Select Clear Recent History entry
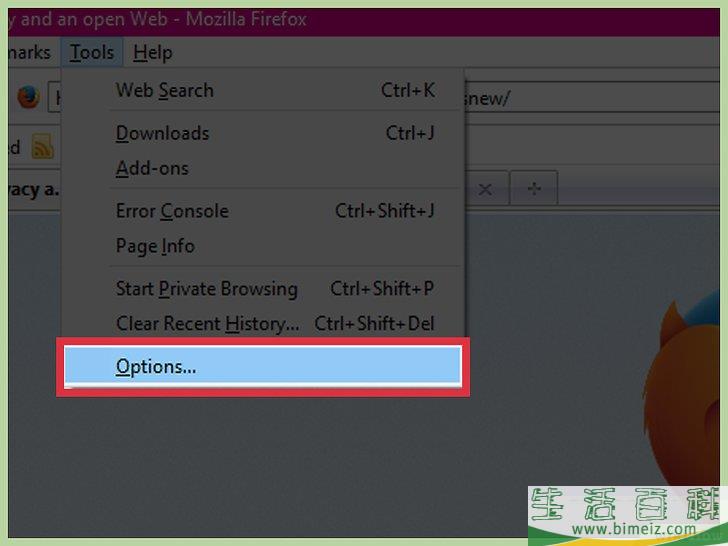This screenshot has height=546, width=728. tap(263, 323)
